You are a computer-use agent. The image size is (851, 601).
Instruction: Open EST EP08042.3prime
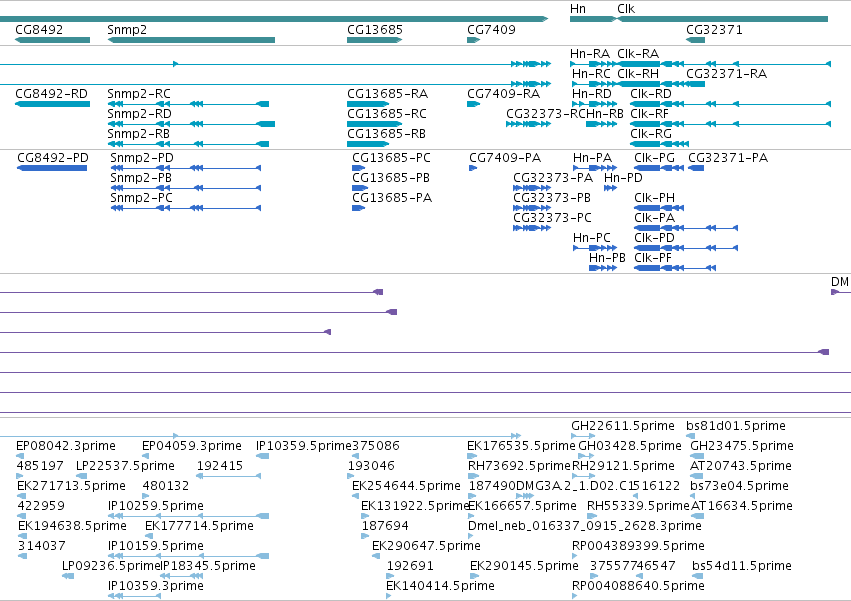[x=66, y=446]
